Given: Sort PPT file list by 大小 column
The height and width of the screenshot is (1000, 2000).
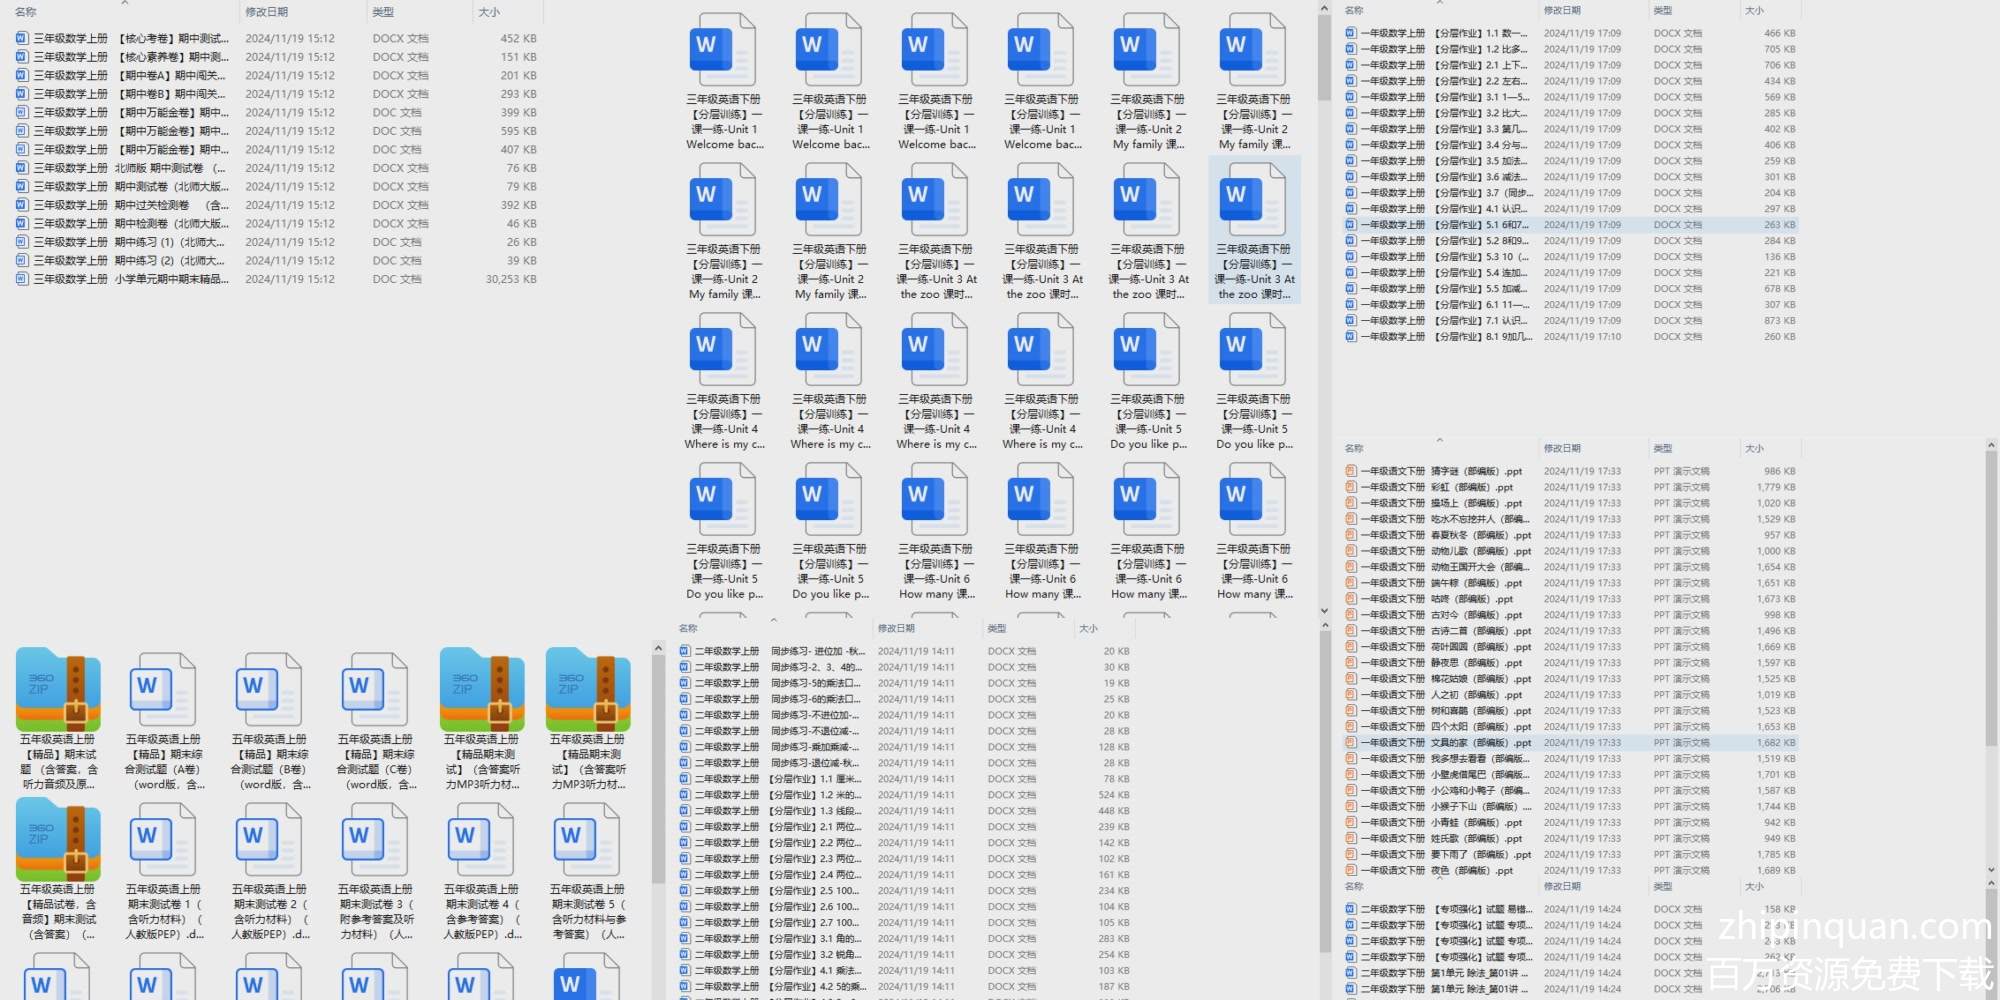Looking at the screenshot, I should (x=1754, y=449).
